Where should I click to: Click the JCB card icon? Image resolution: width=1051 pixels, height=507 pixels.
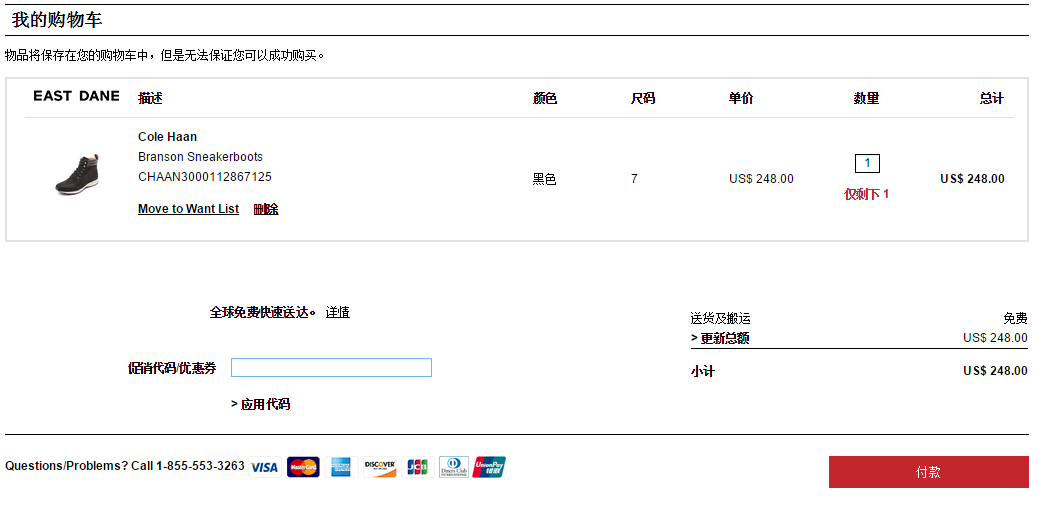[x=418, y=467]
